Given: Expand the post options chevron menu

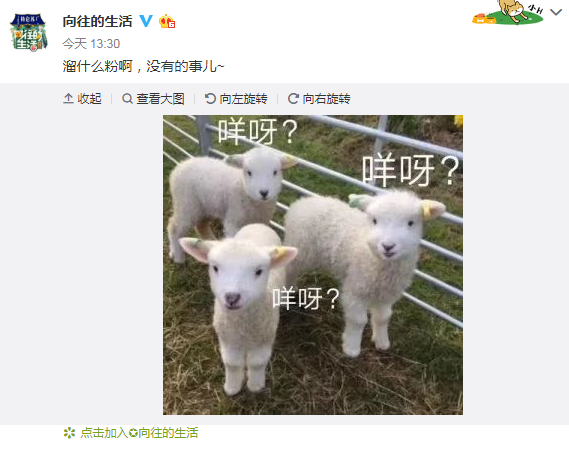Looking at the screenshot, I should click(556, 13).
